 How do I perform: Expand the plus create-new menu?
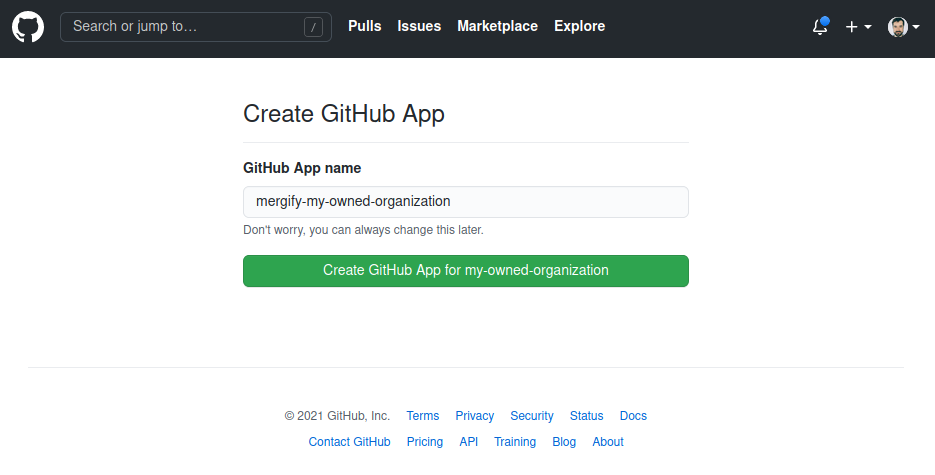[x=858, y=27]
